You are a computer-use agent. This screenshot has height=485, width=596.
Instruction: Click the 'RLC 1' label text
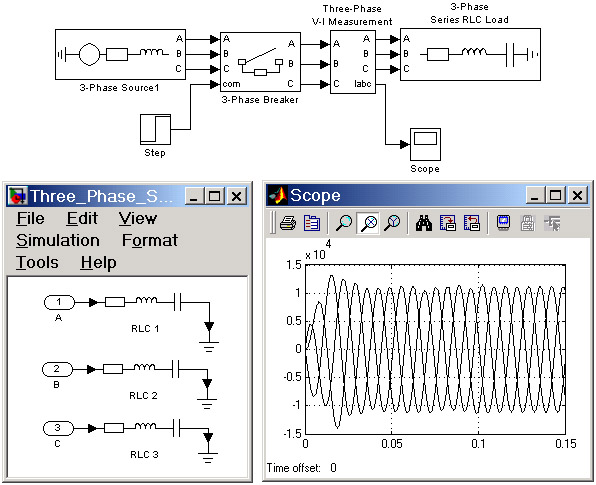145,329
